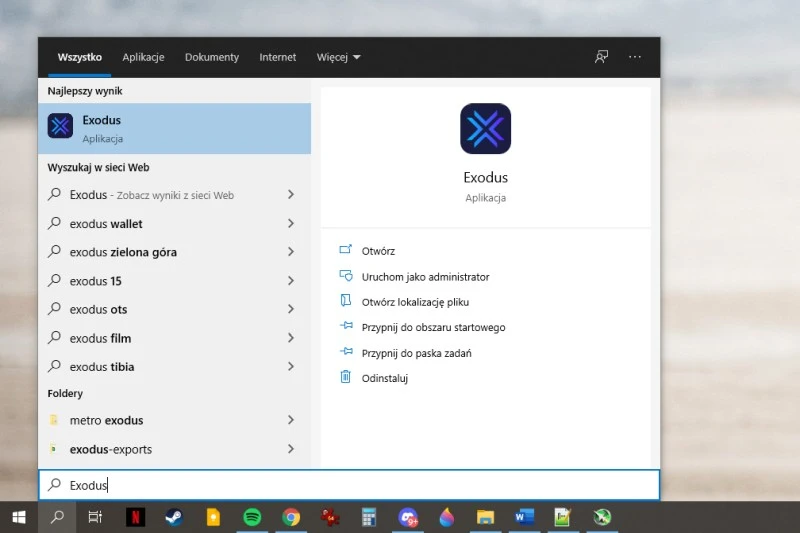Screen dimensions: 800x533
Task: Pick Przypnij do obszaru startowego
Action: point(434,327)
